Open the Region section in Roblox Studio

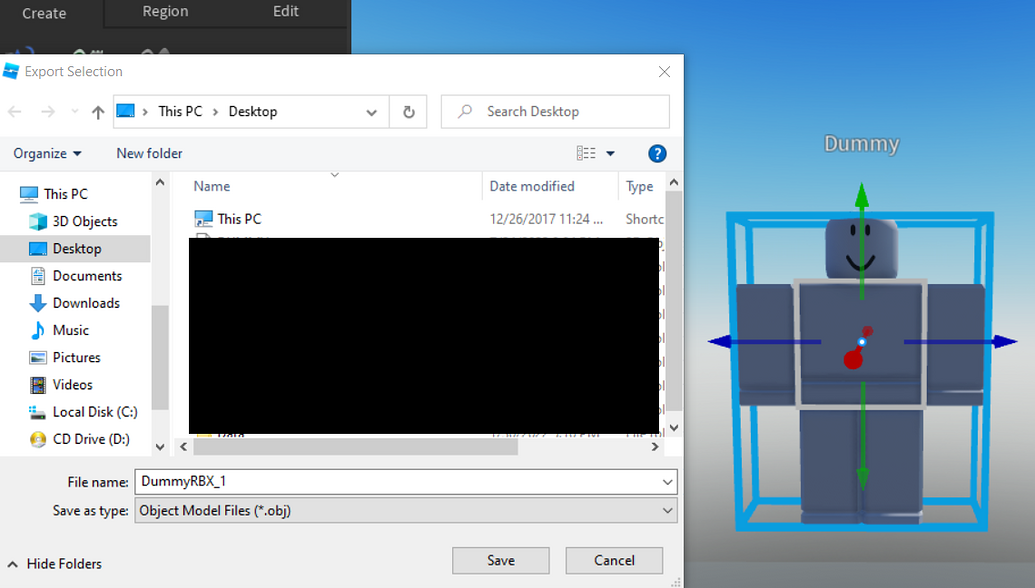point(165,11)
